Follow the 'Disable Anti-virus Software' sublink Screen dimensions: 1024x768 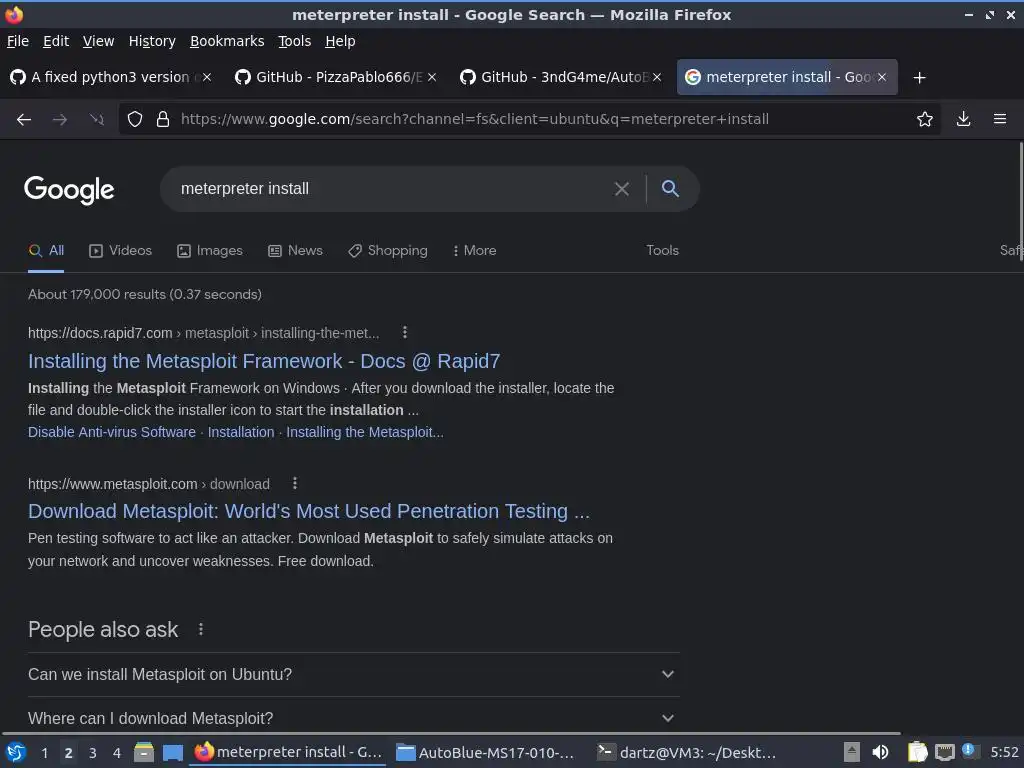pos(112,432)
